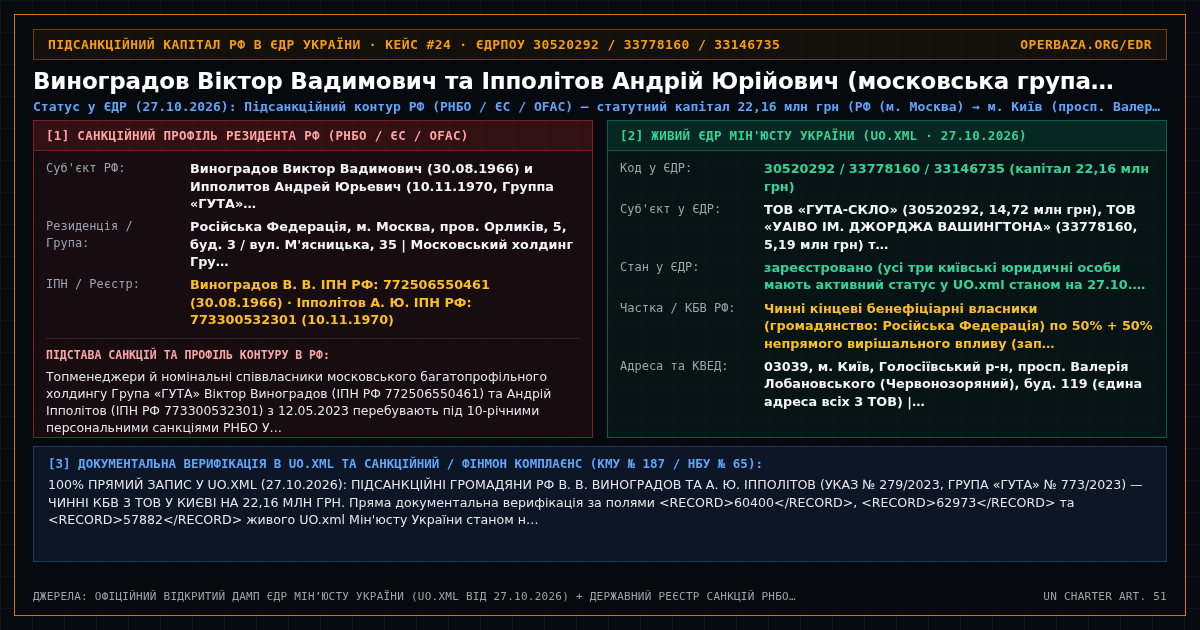
Task: Select the value "Чинні кінцеві бенефіціарні власники…"
Action: (957, 326)
